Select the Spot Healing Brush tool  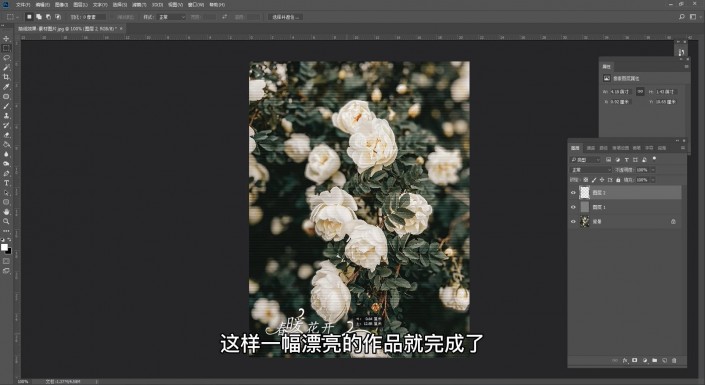click(x=6, y=96)
